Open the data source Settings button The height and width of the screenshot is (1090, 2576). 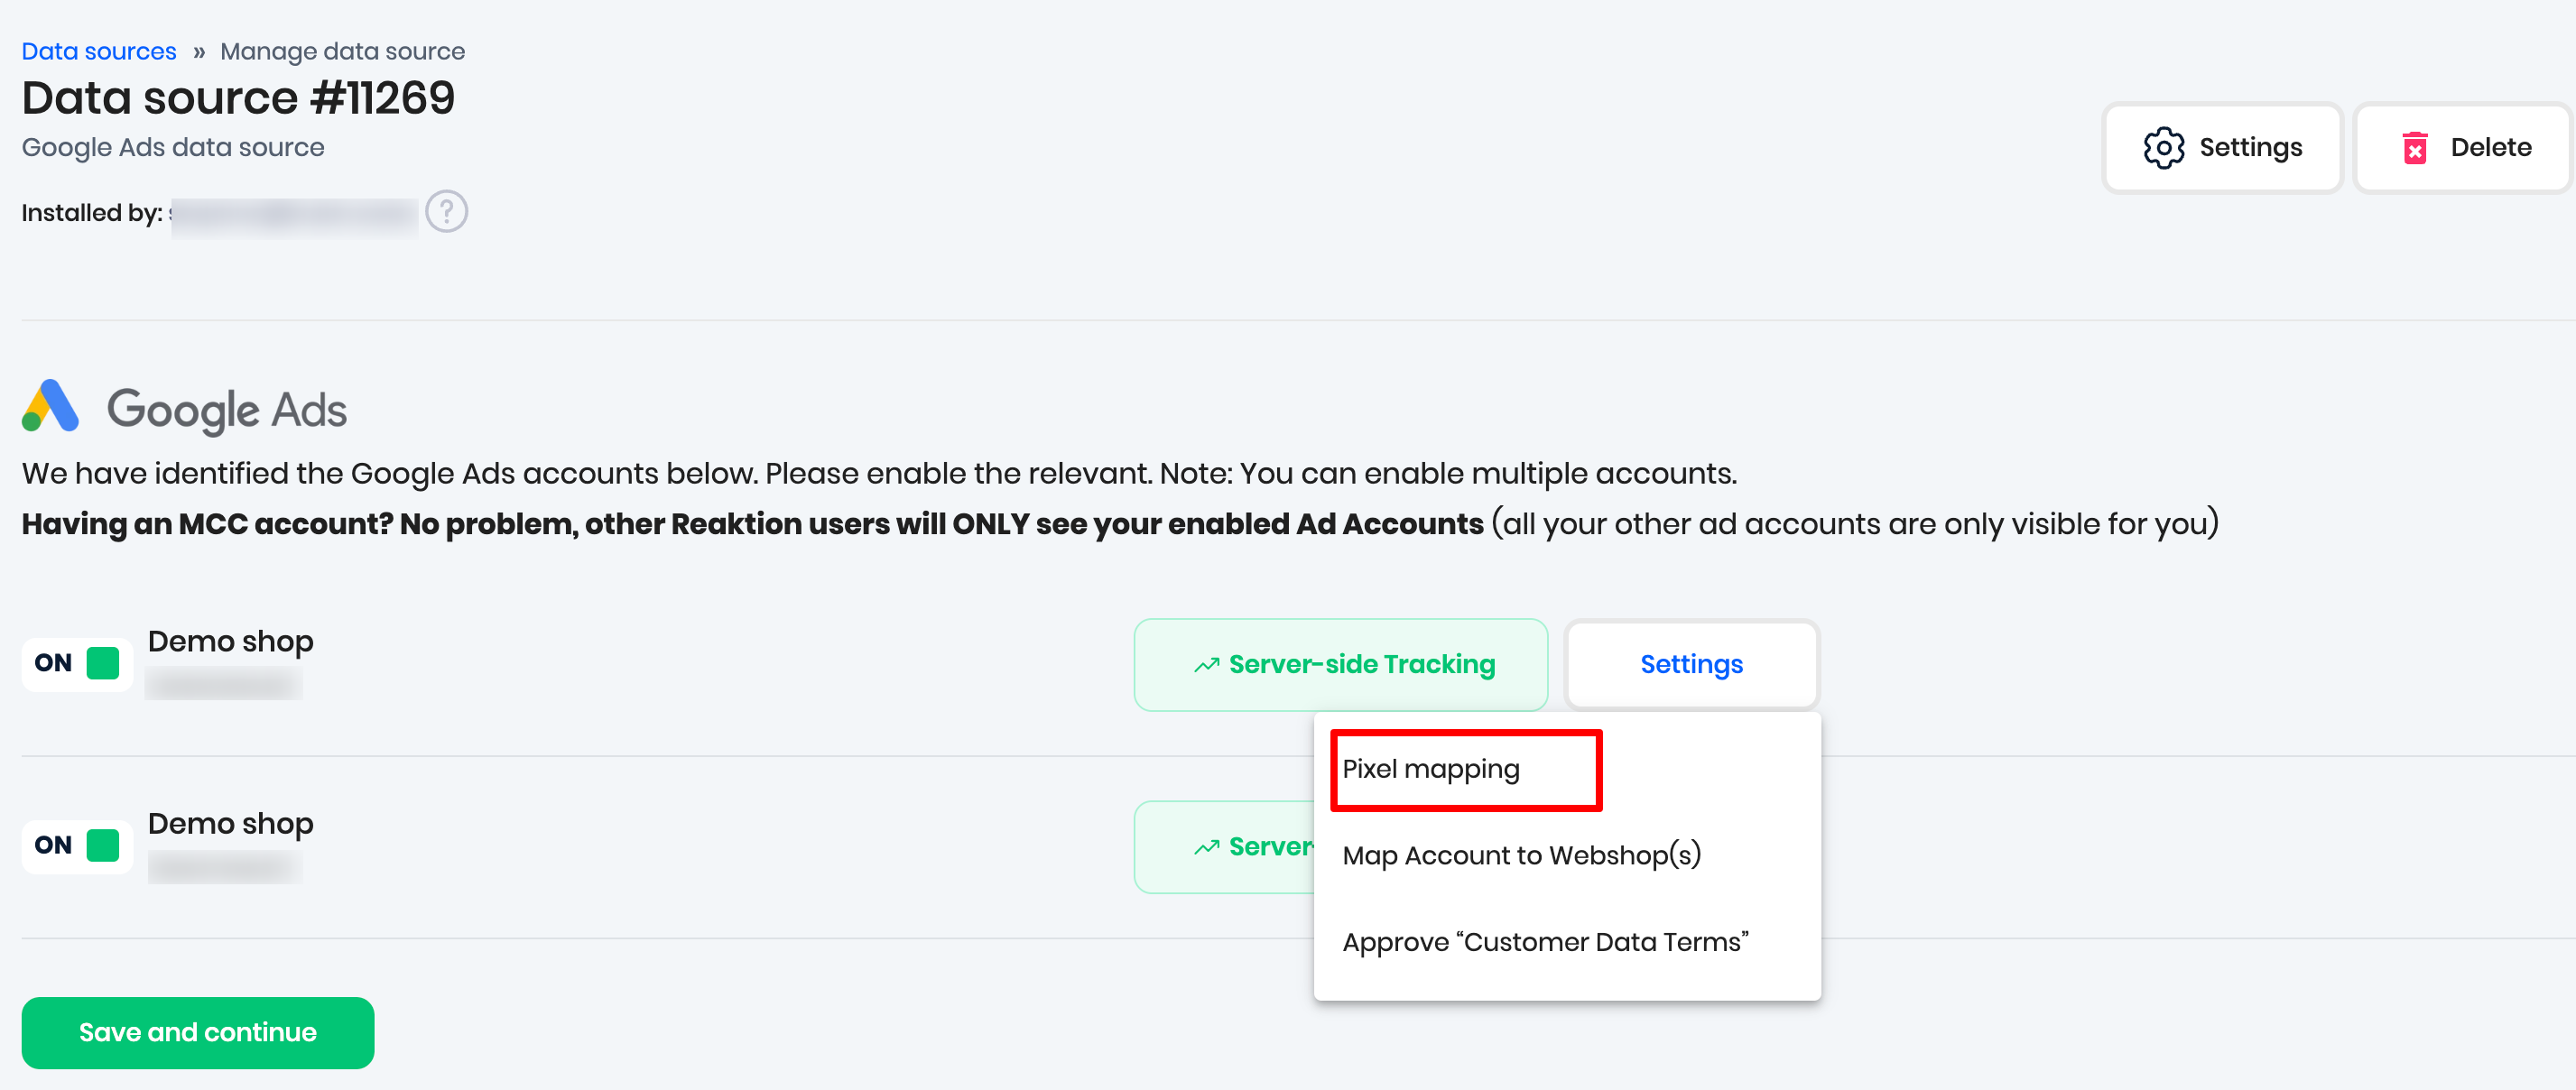pos(2222,148)
